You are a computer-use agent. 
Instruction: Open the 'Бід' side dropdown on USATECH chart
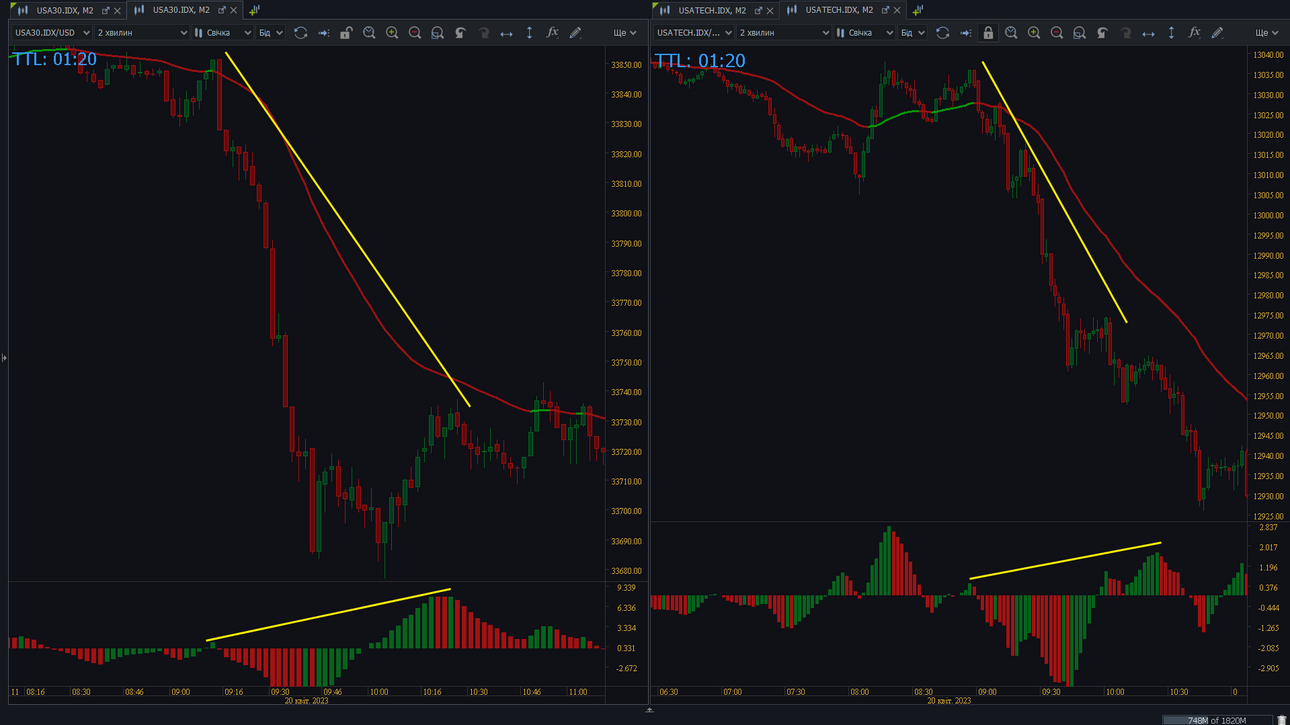tap(913, 33)
